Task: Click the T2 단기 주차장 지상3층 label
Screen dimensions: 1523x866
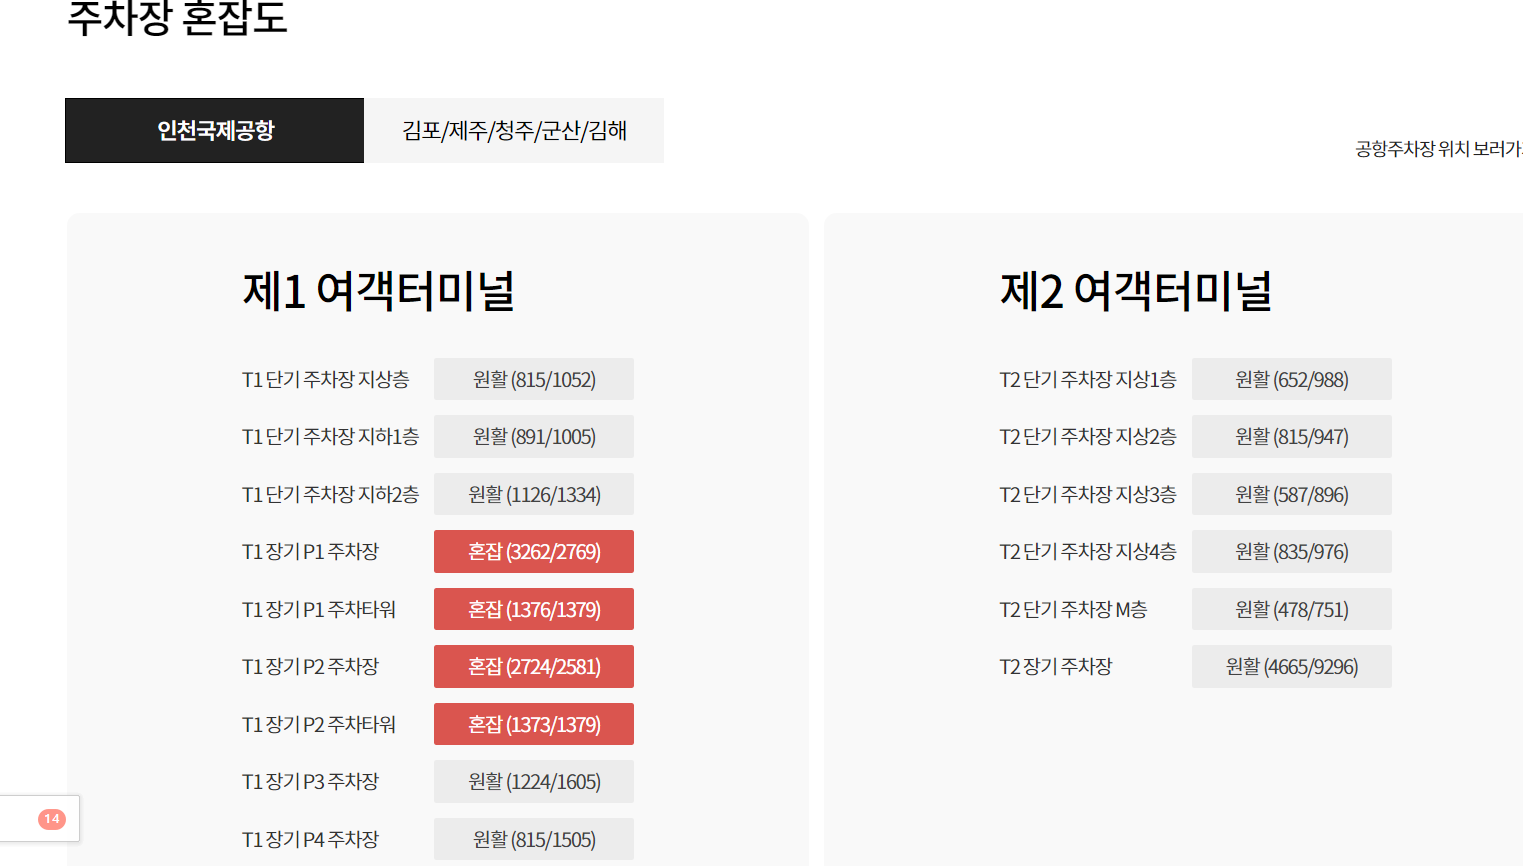Action: click(x=1088, y=495)
